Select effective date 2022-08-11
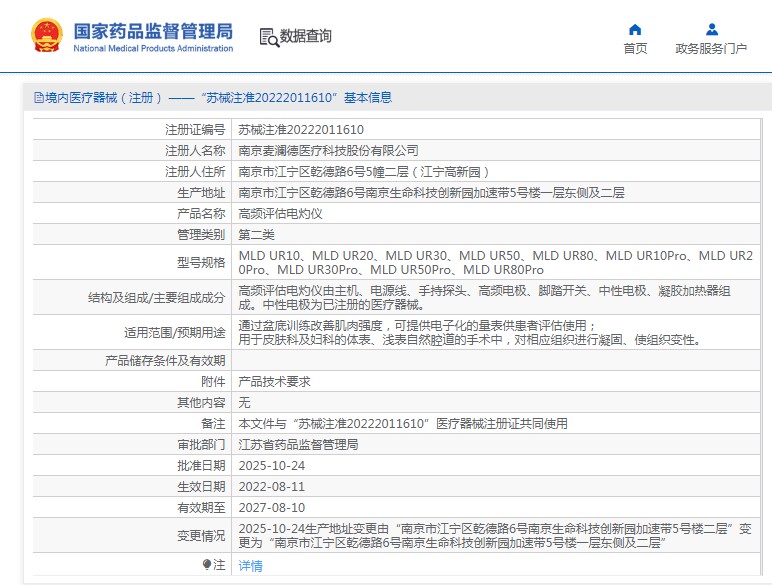This screenshot has width=772, height=585. click(272, 487)
